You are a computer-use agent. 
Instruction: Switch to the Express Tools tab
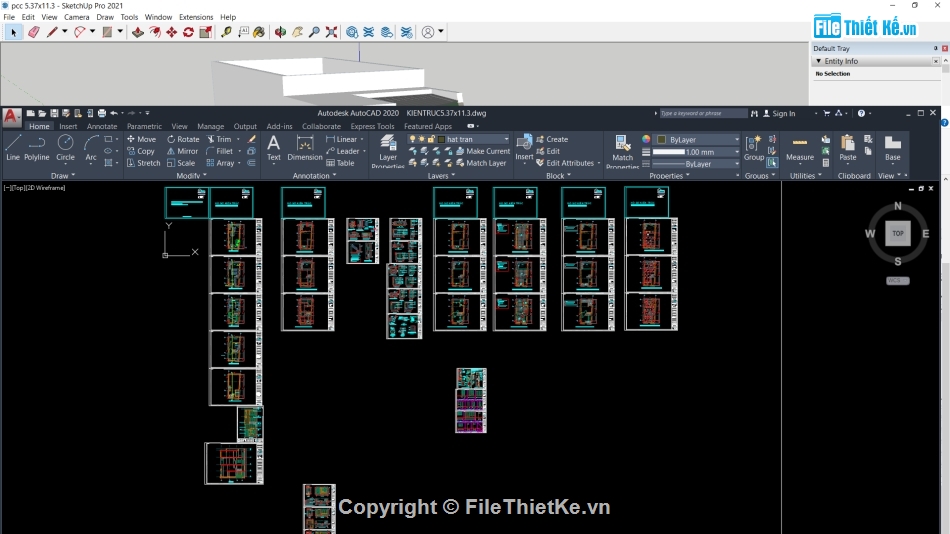[x=372, y=126]
